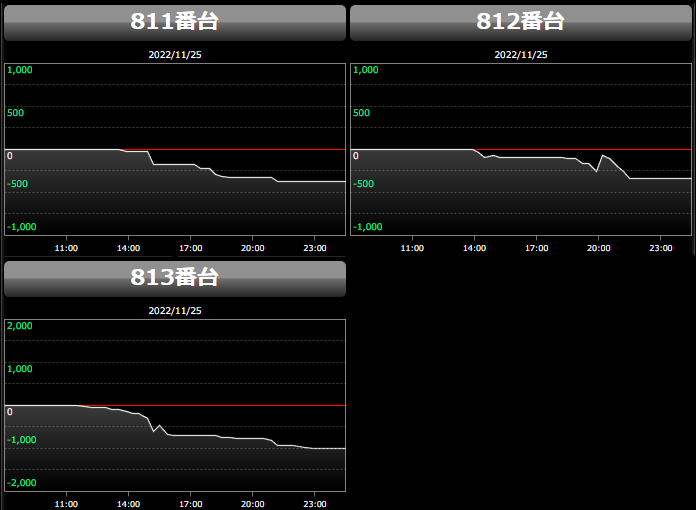Select 20:00 time marker on 813 chart
The width and height of the screenshot is (696, 510).
point(252,504)
